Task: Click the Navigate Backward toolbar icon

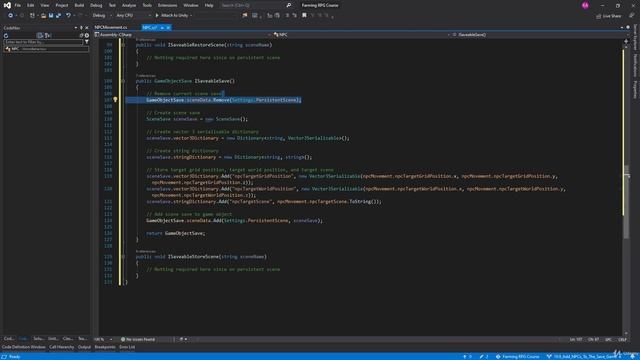Action: (x=10, y=16)
